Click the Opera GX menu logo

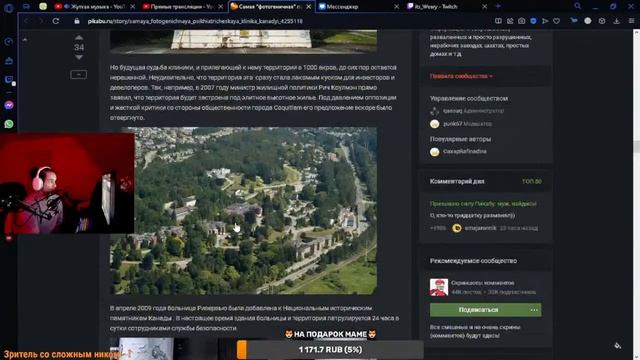[x=9, y=7]
